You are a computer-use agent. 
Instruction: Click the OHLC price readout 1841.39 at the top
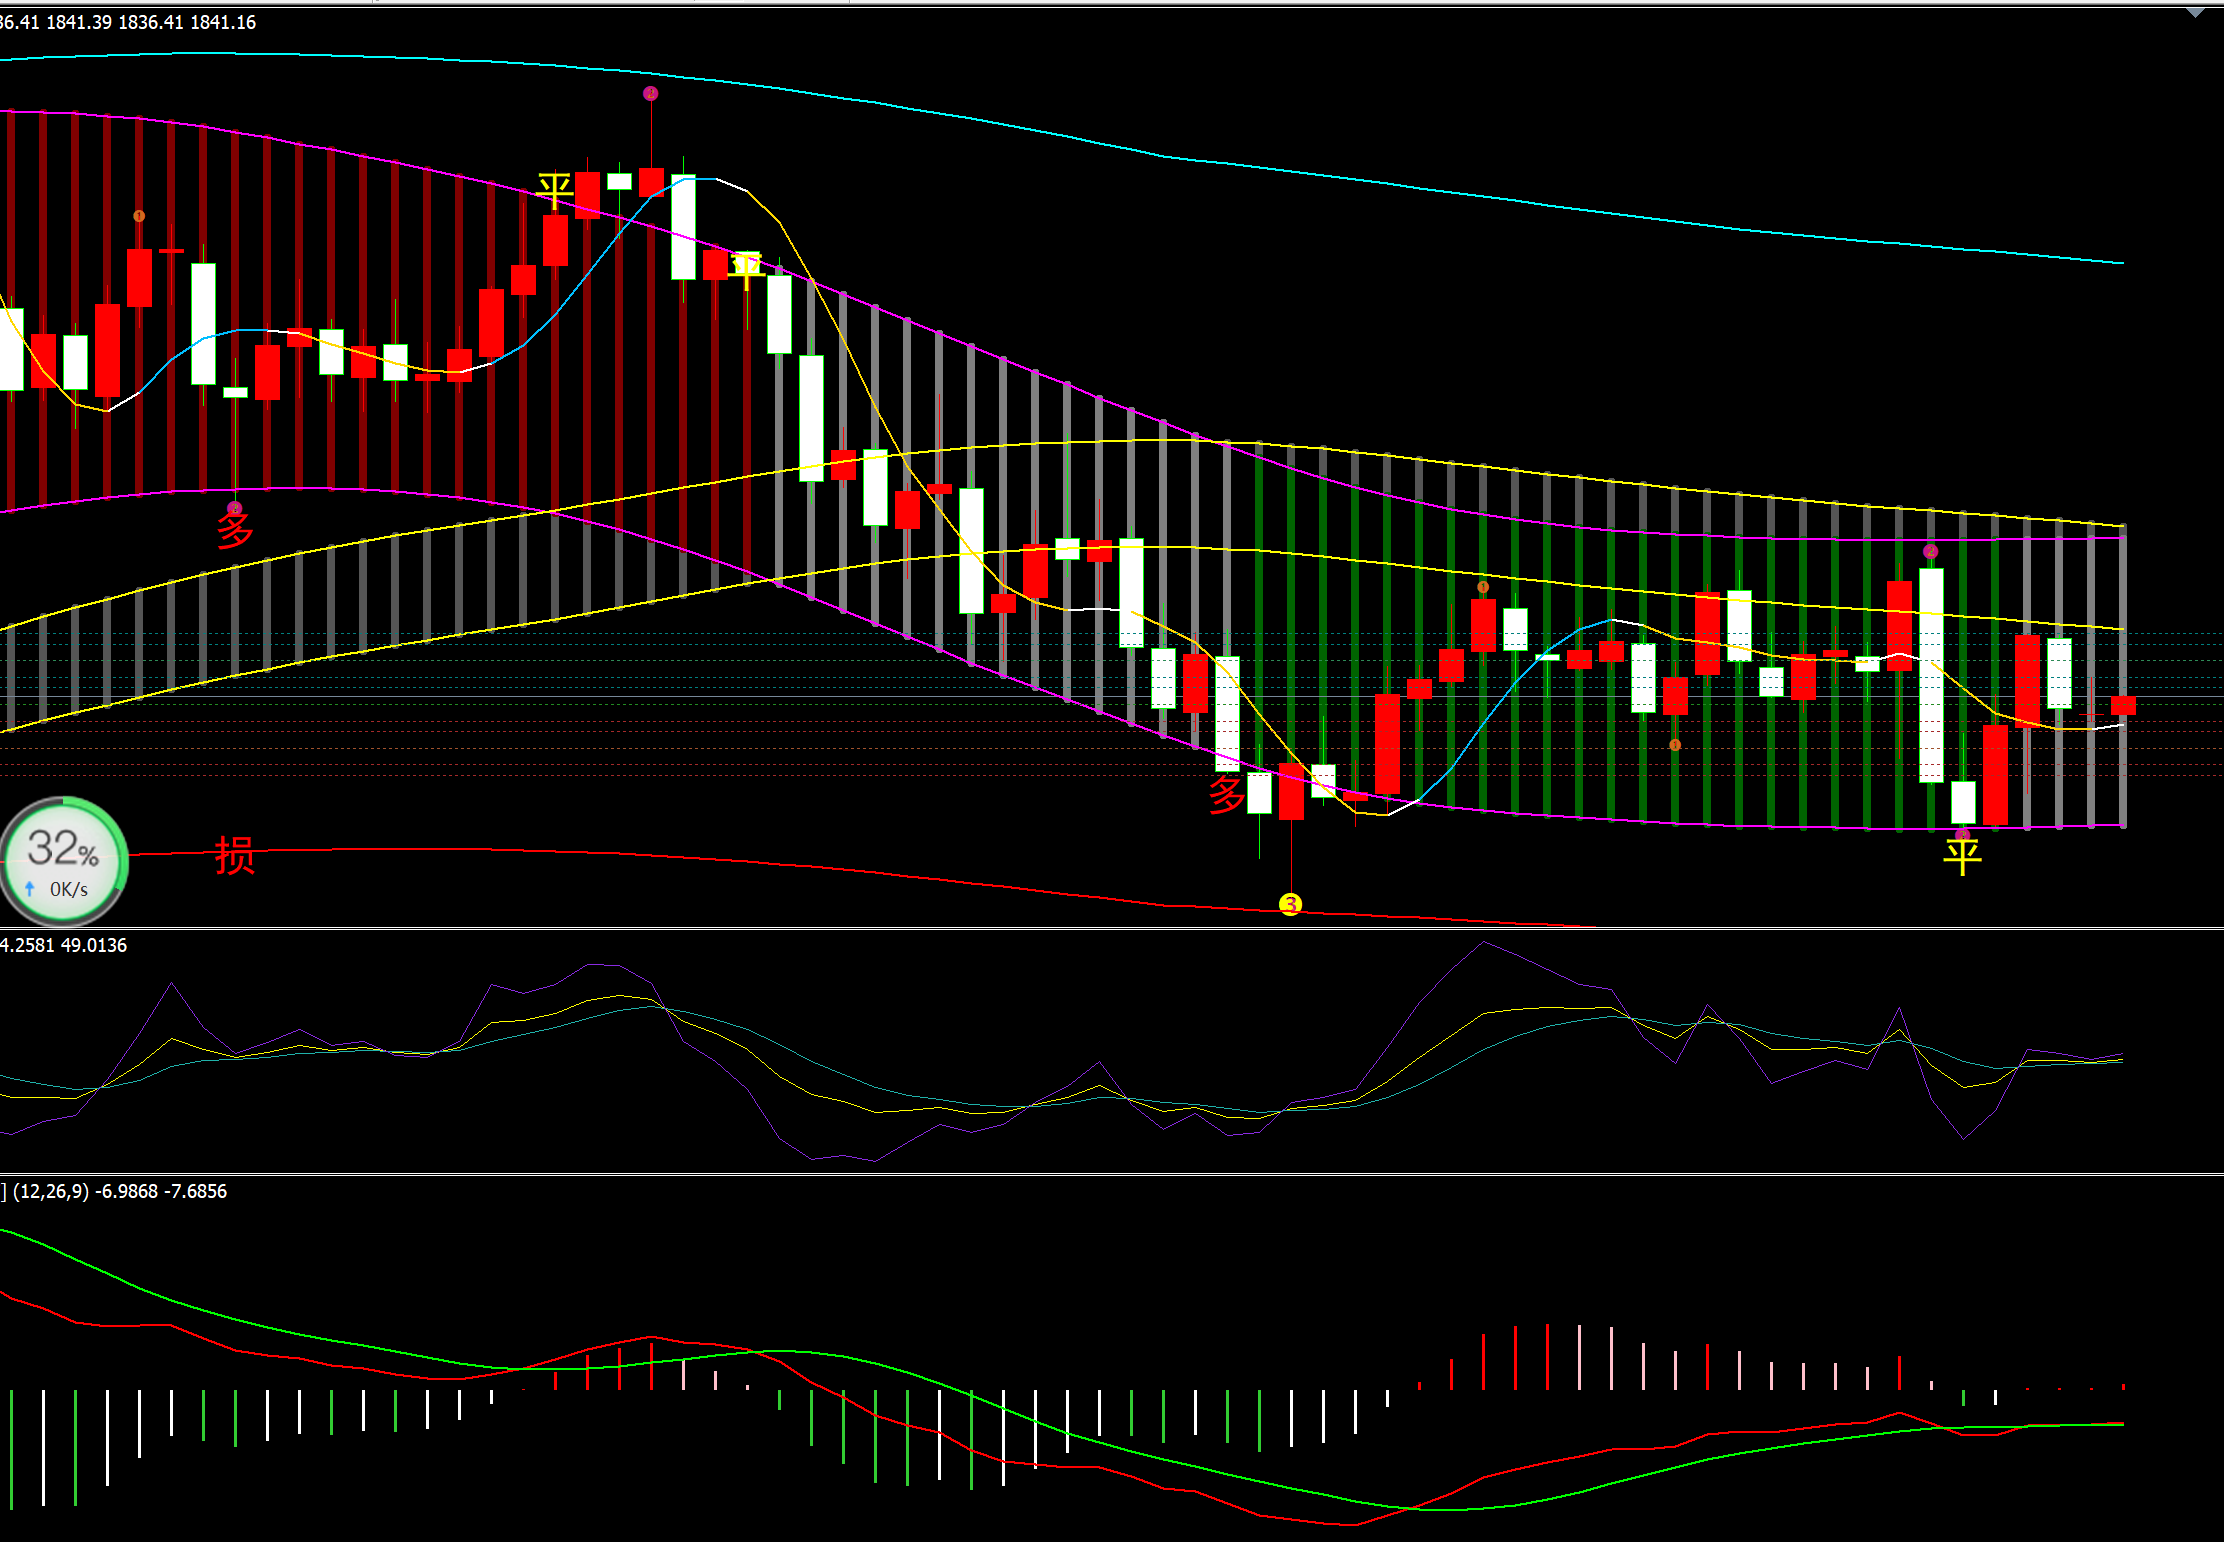point(79,22)
